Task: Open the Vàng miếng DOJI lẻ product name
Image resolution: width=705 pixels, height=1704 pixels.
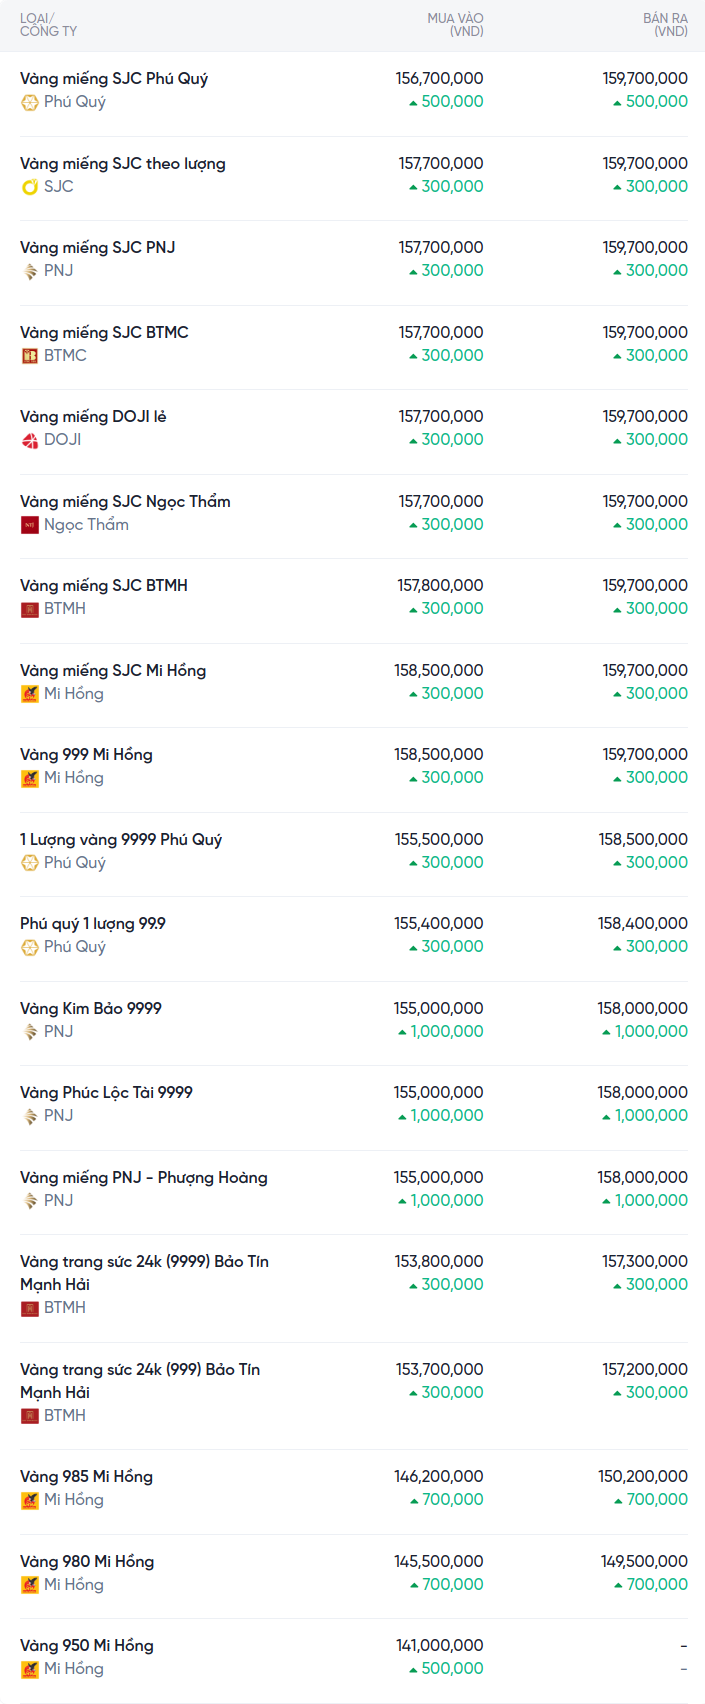Action: (93, 416)
